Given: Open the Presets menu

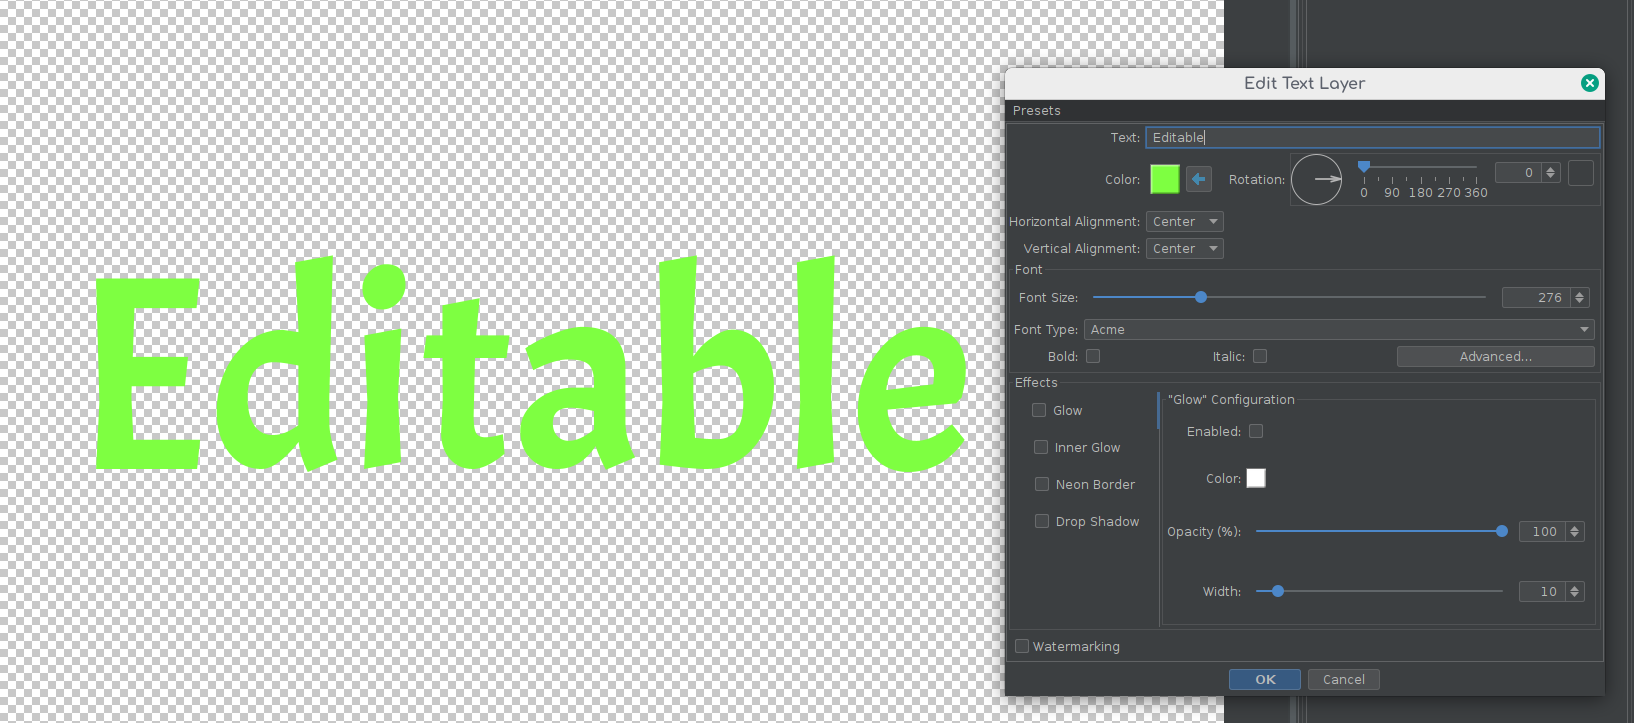Looking at the screenshot, I should [x=1036, y=111].
